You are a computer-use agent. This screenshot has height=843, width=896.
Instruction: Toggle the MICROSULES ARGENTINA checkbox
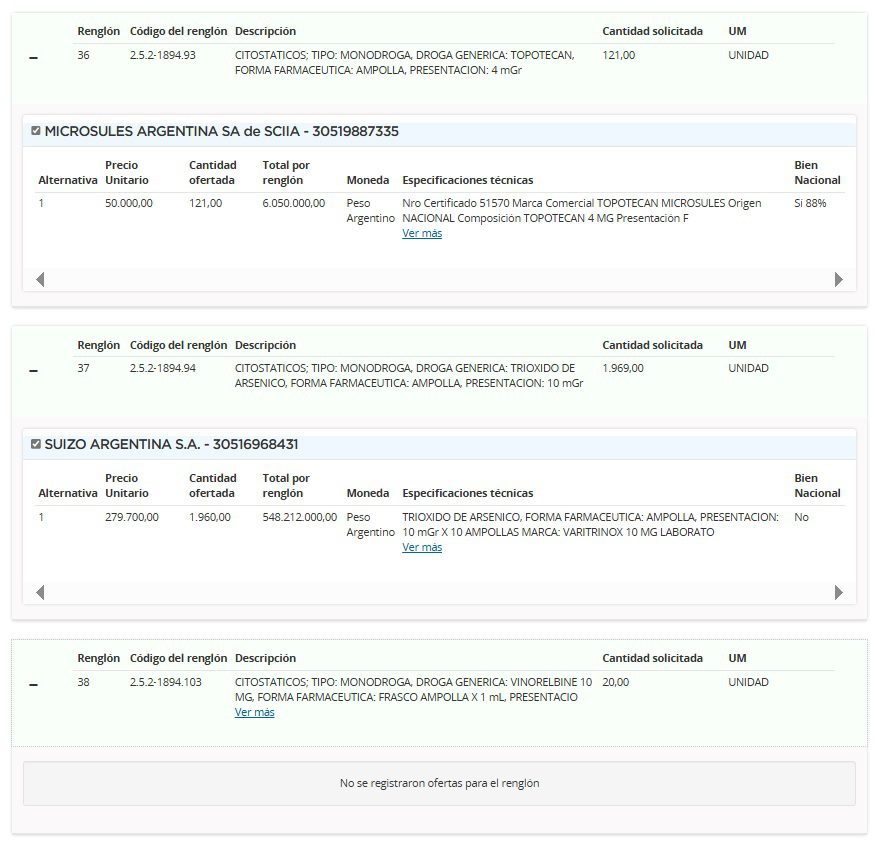coord(36,131)
